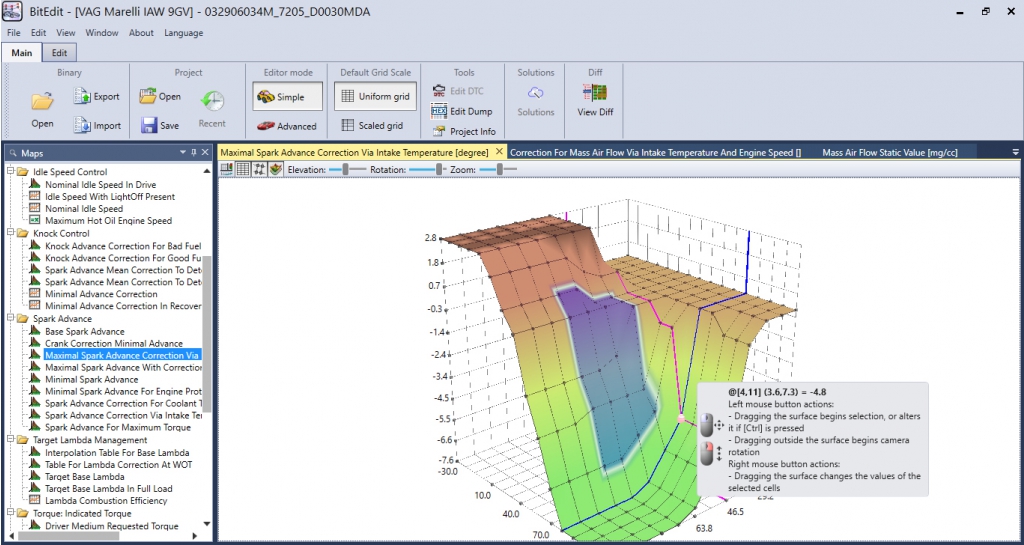This screenshot has width=1024, height=545.
Task: Open the document tabs list dropdown arrow
Action: [x=1016, y=152]
